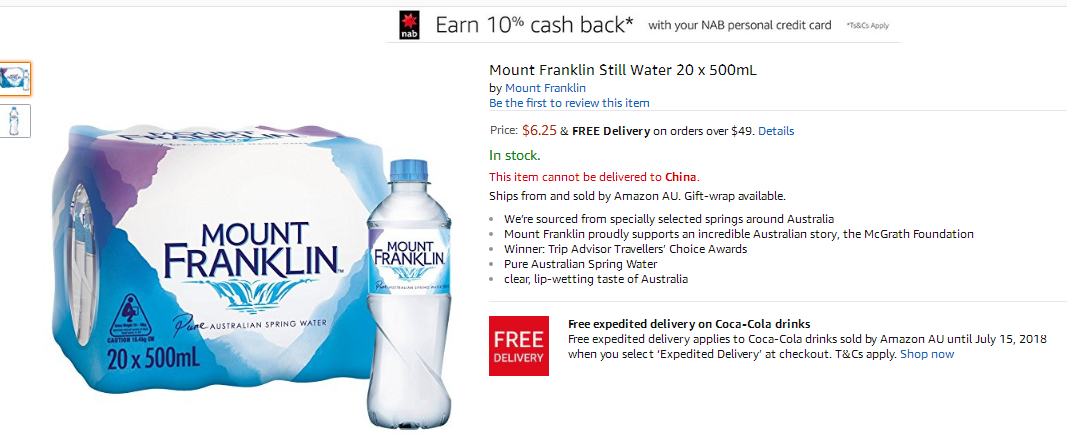This screenshot has height=436, width=1067.
Task: Click Free expedited delivery on Coca-Cola drinks heading
Action: 689,324
